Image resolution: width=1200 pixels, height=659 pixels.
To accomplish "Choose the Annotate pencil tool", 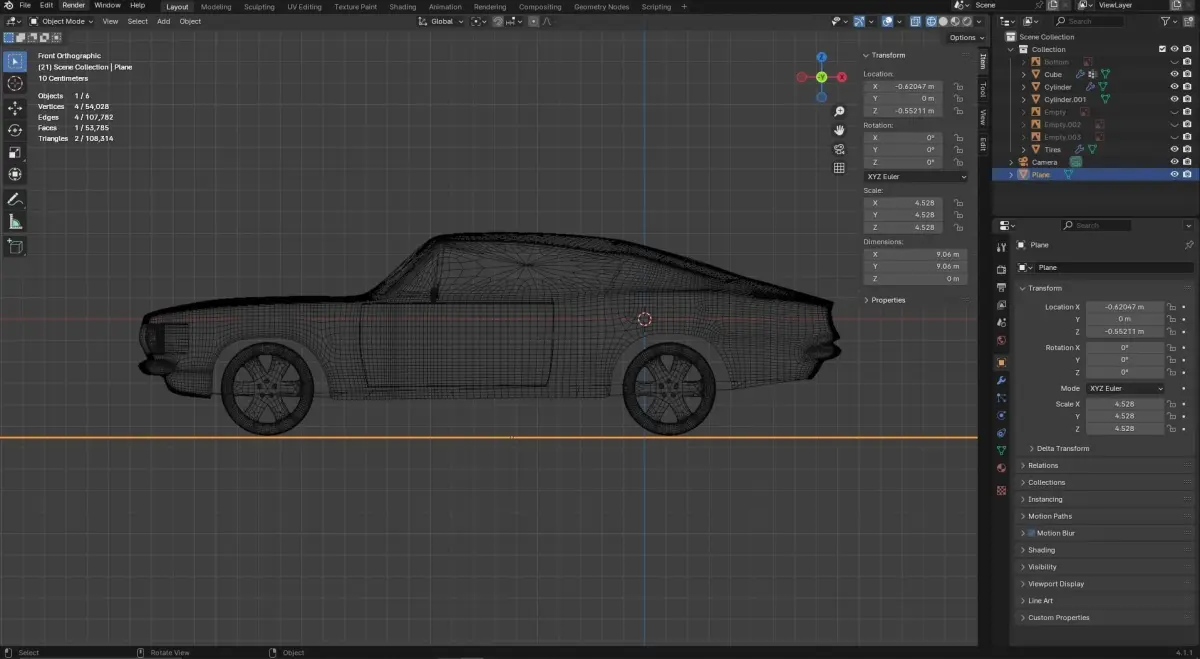I will (15, 200).
